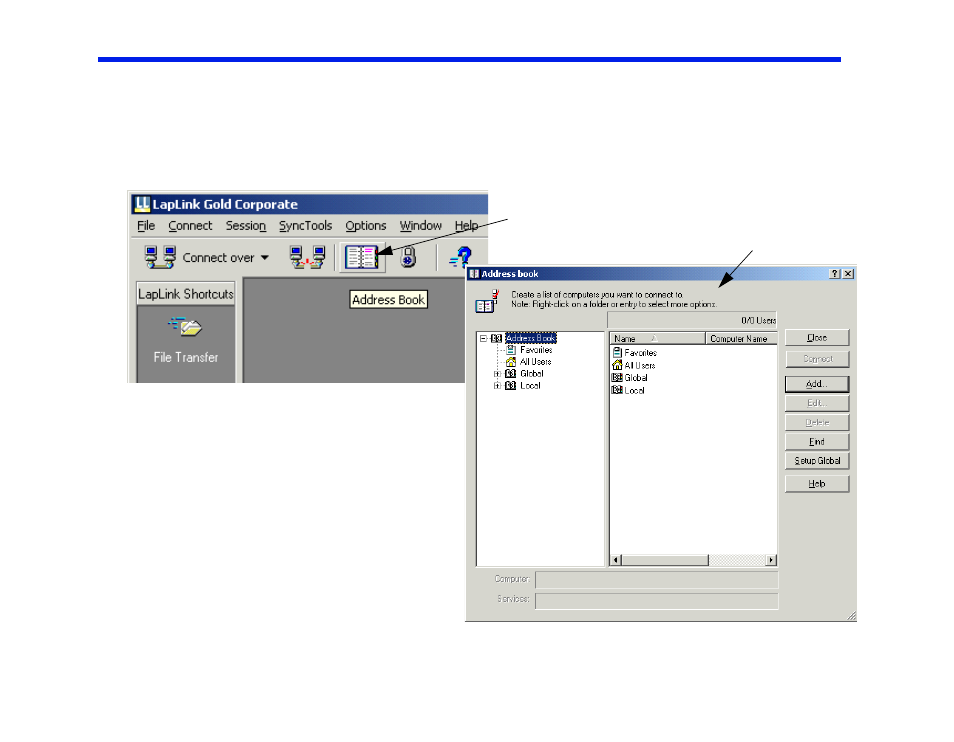Expand the Global tree node
The image size is (954, 742).
497,374
